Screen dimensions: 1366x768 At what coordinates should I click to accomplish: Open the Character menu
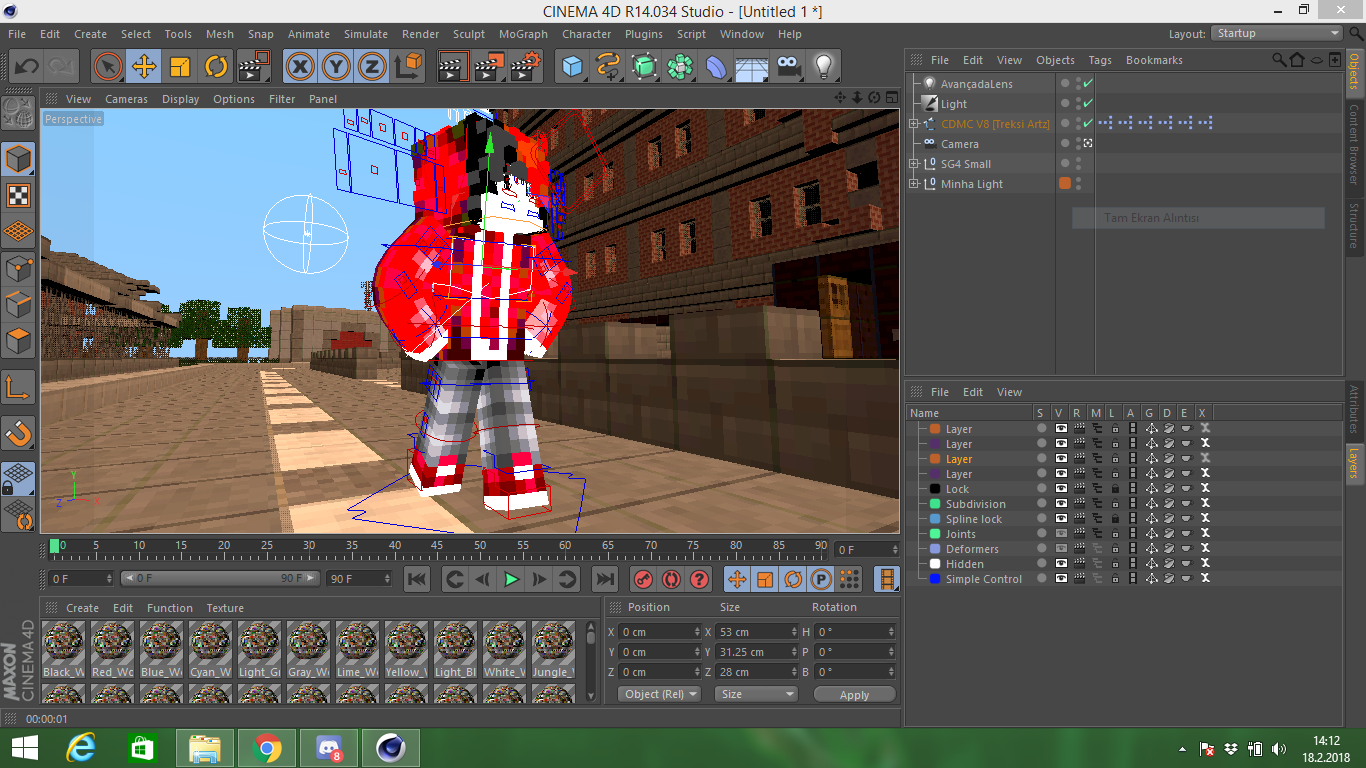587,34
